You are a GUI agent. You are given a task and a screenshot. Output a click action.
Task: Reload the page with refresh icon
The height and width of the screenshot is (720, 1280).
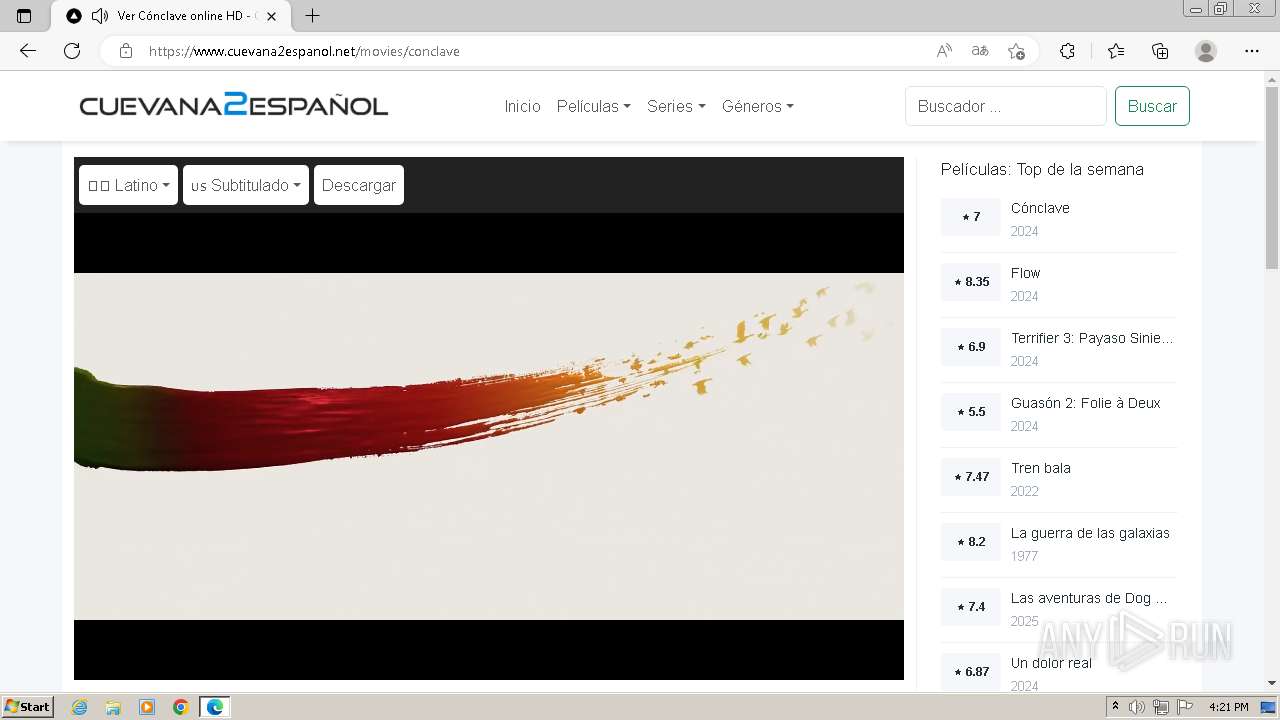[72, 51]
